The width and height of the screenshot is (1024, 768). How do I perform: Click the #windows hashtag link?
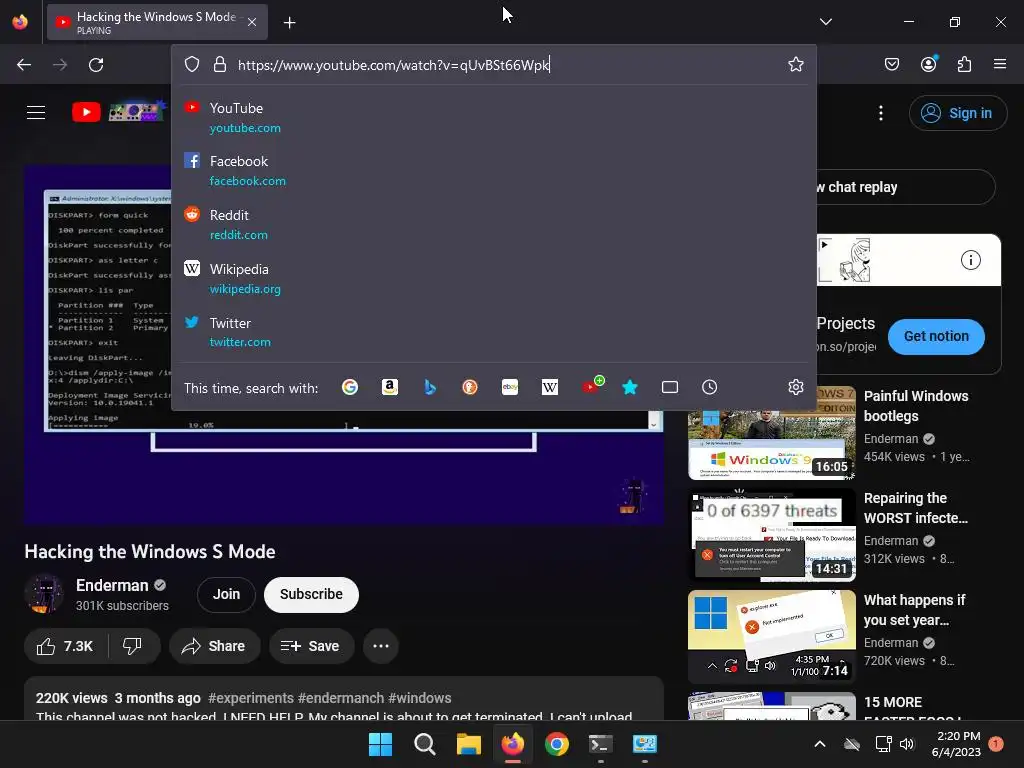(x=420, y=698)
